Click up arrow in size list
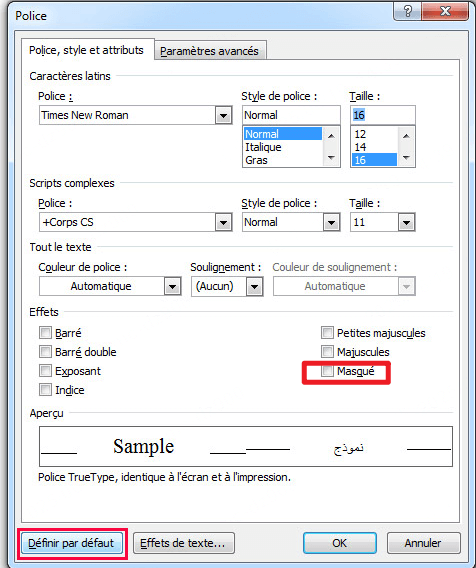 [406, 136]
